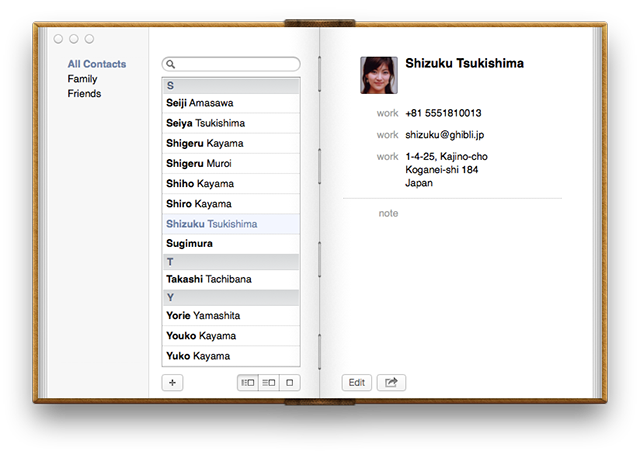This screenshot has height=451, width=640.
Task: Click the window minimize button
Action: click(x=74, y=39)
